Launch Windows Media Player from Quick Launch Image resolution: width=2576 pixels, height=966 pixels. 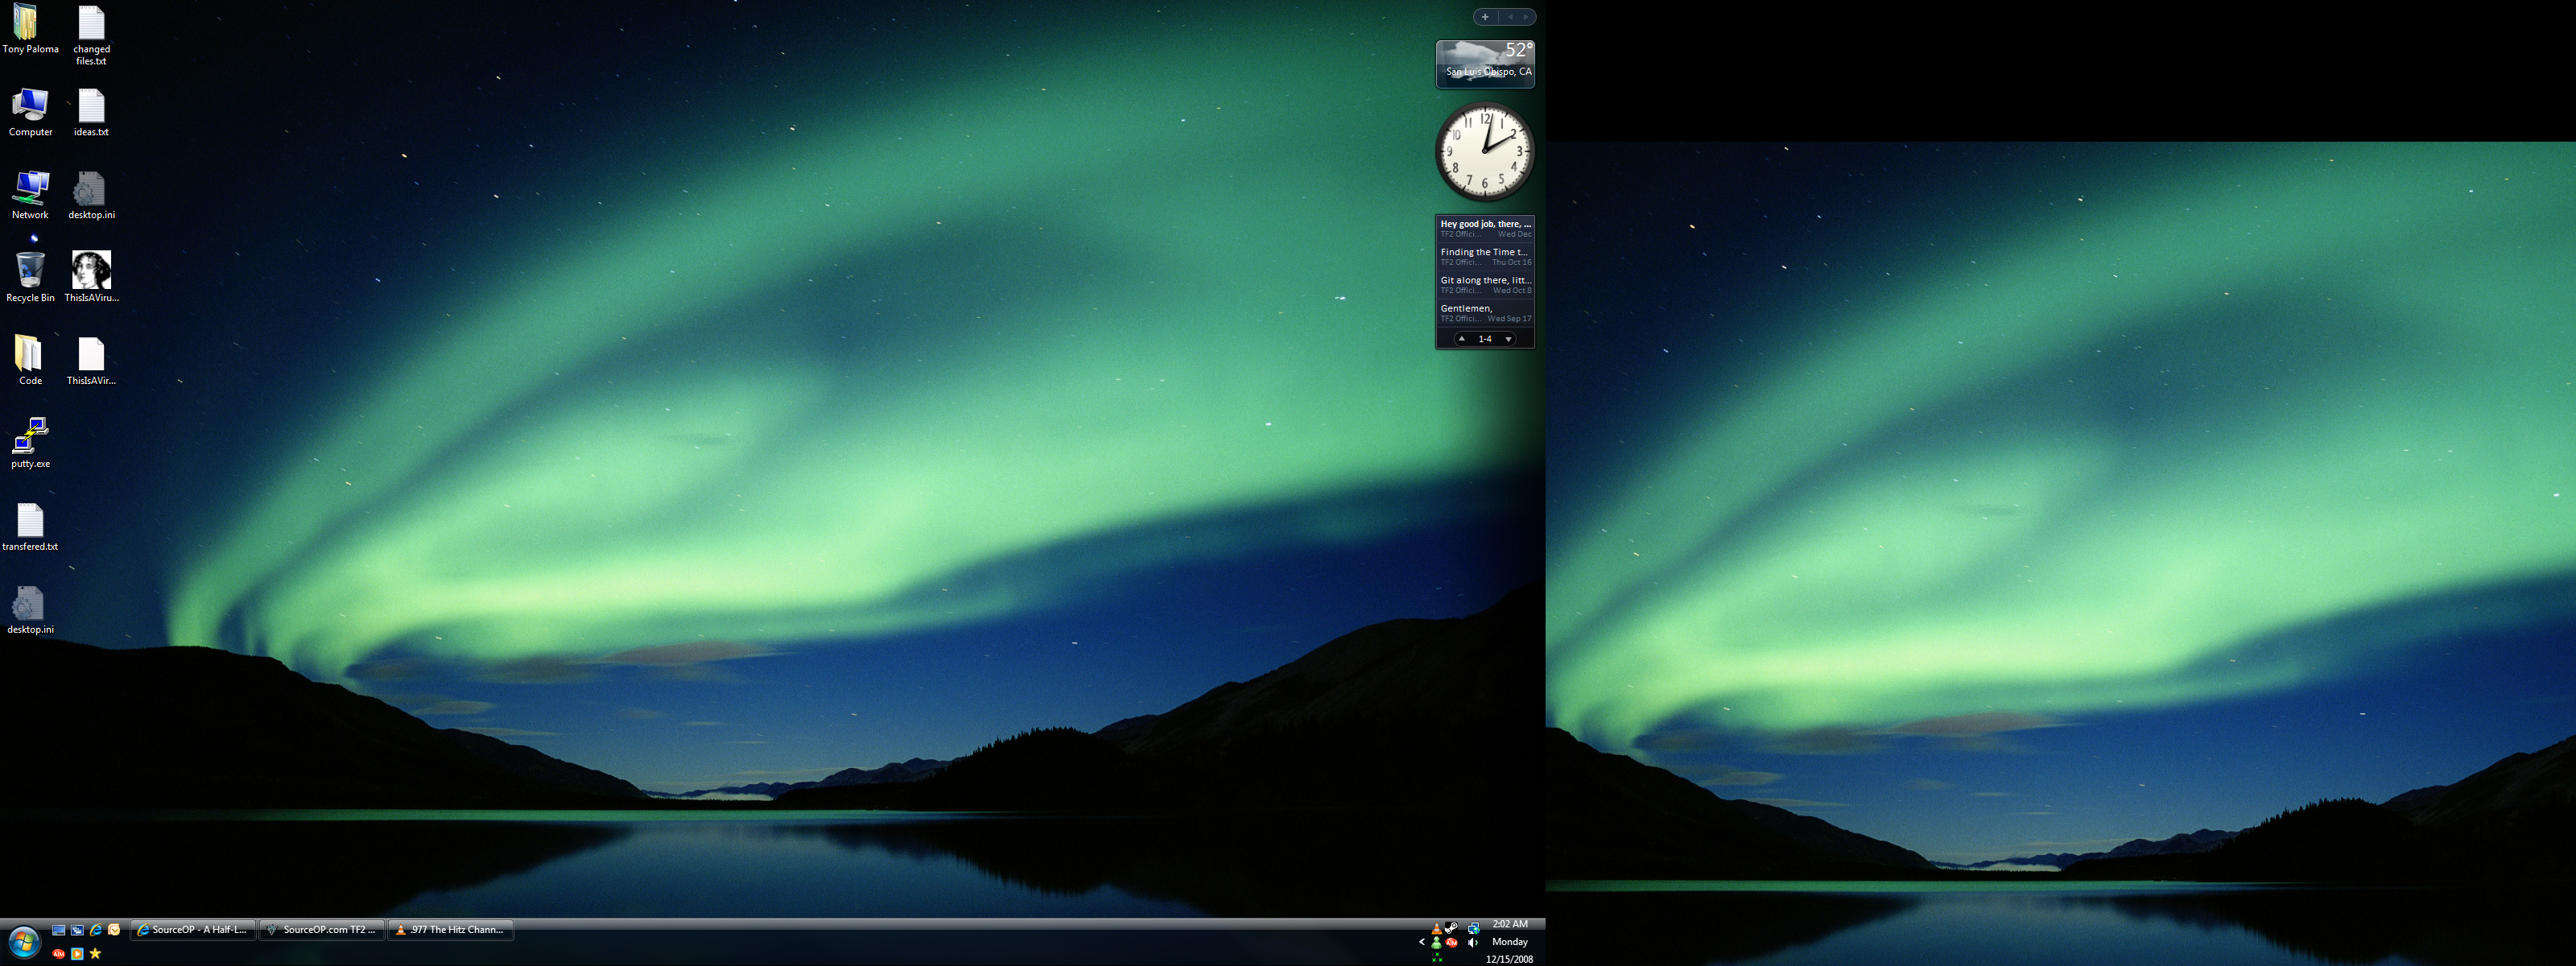[77, 954]
